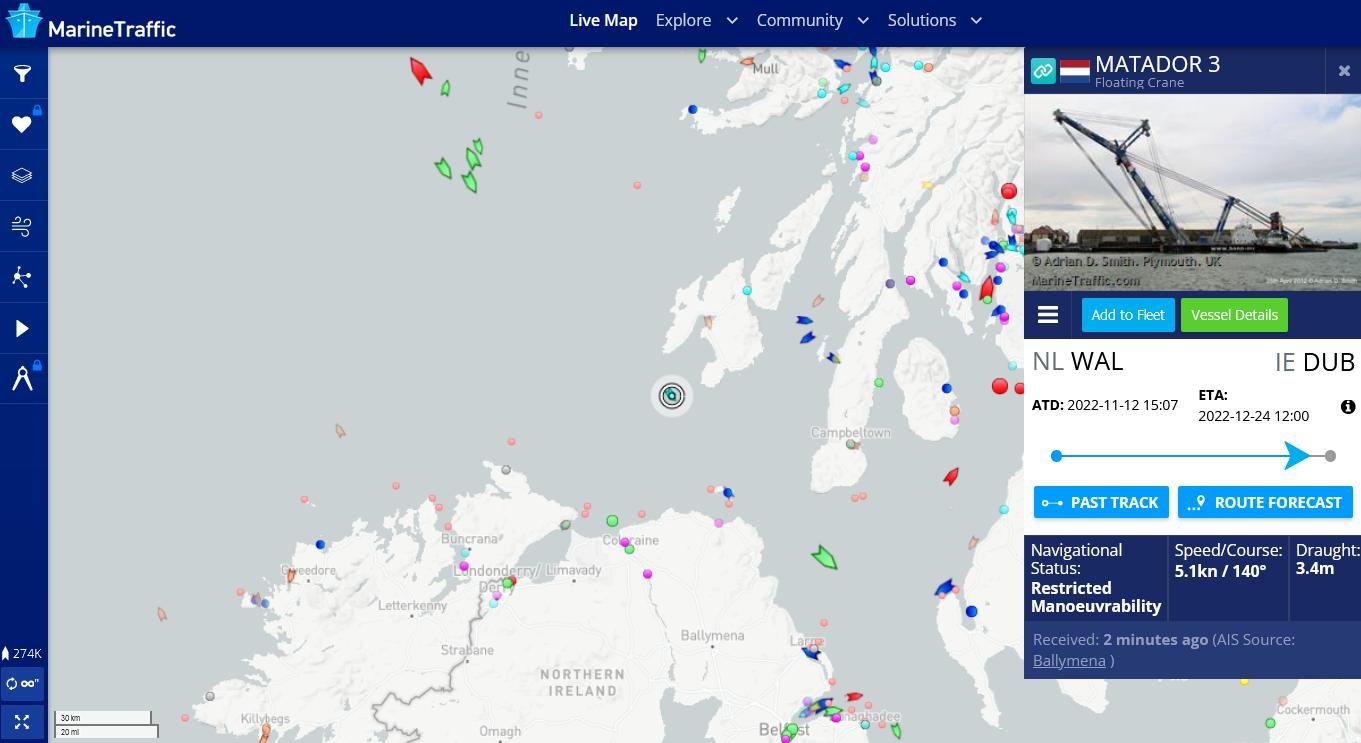This screenshot has width=1361, height=743.
Task: Expand the Solutions dropdown menu
Action: (934, 20)
